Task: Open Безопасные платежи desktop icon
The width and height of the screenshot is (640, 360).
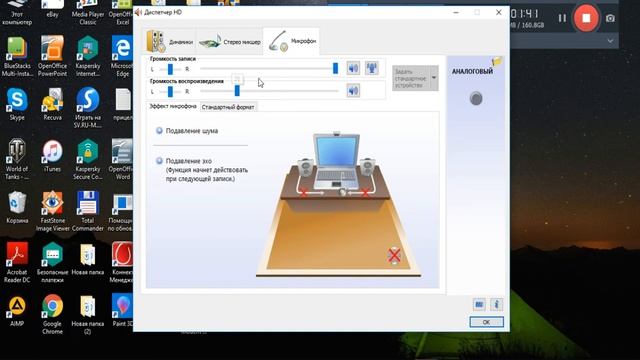Action: pos(52,261)
